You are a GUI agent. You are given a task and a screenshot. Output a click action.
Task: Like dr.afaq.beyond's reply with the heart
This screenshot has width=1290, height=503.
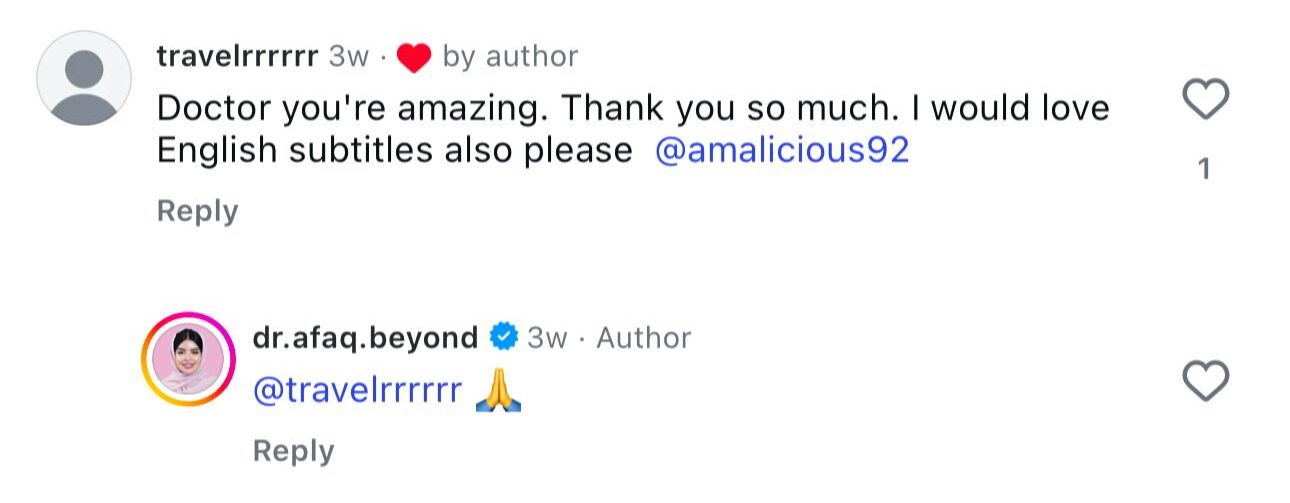pyautogui.click(x=1205, y=381)
